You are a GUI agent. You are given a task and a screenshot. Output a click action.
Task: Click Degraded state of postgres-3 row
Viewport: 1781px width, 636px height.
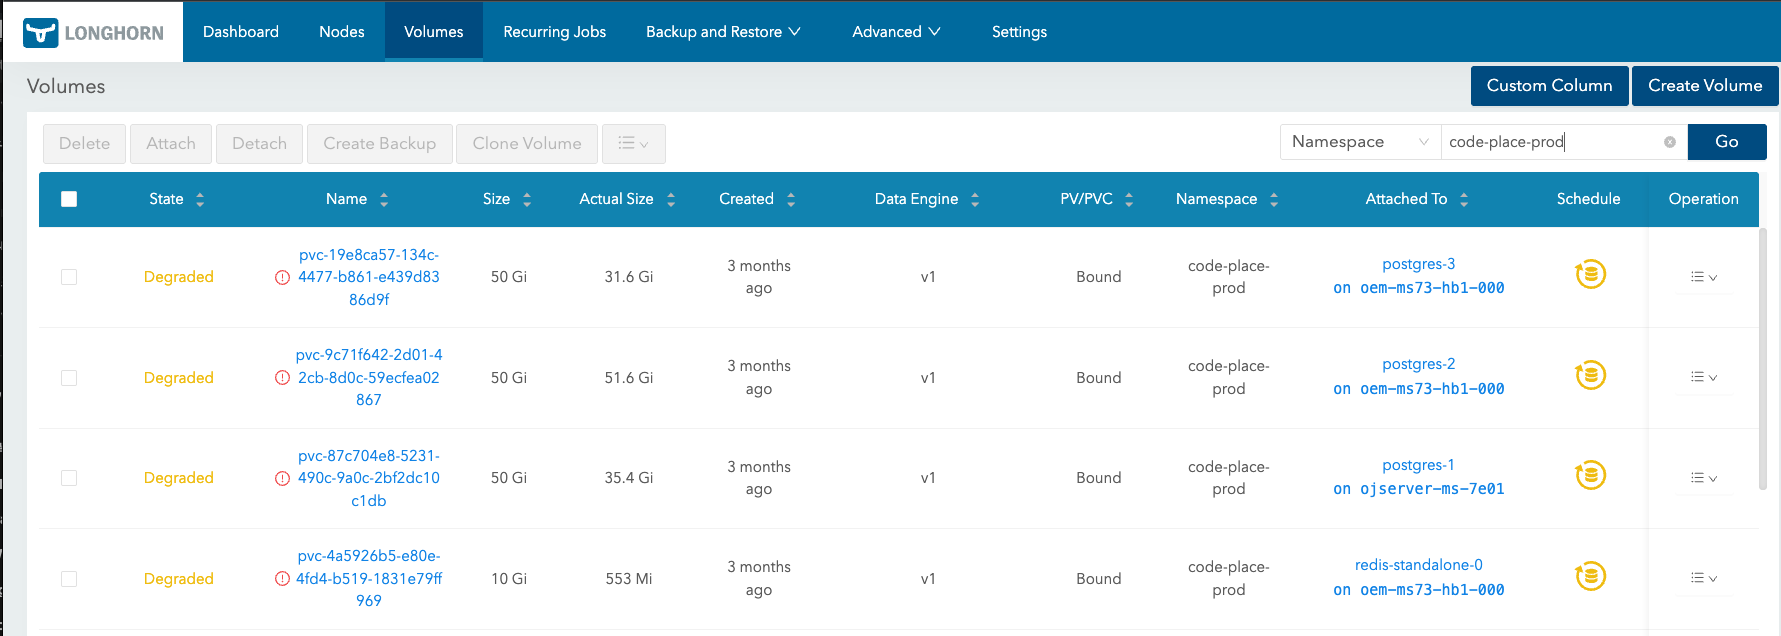click(x=179, y=277)
